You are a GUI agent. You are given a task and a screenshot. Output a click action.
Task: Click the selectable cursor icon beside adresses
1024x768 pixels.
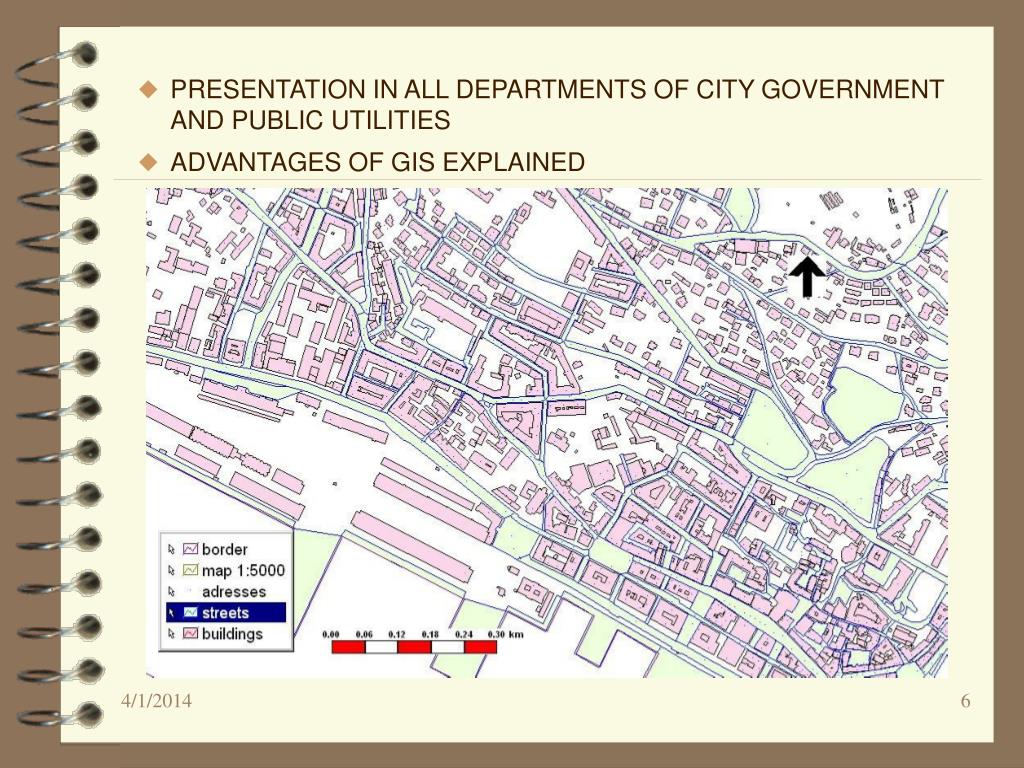pyautogui.click(x=172, y=592)
